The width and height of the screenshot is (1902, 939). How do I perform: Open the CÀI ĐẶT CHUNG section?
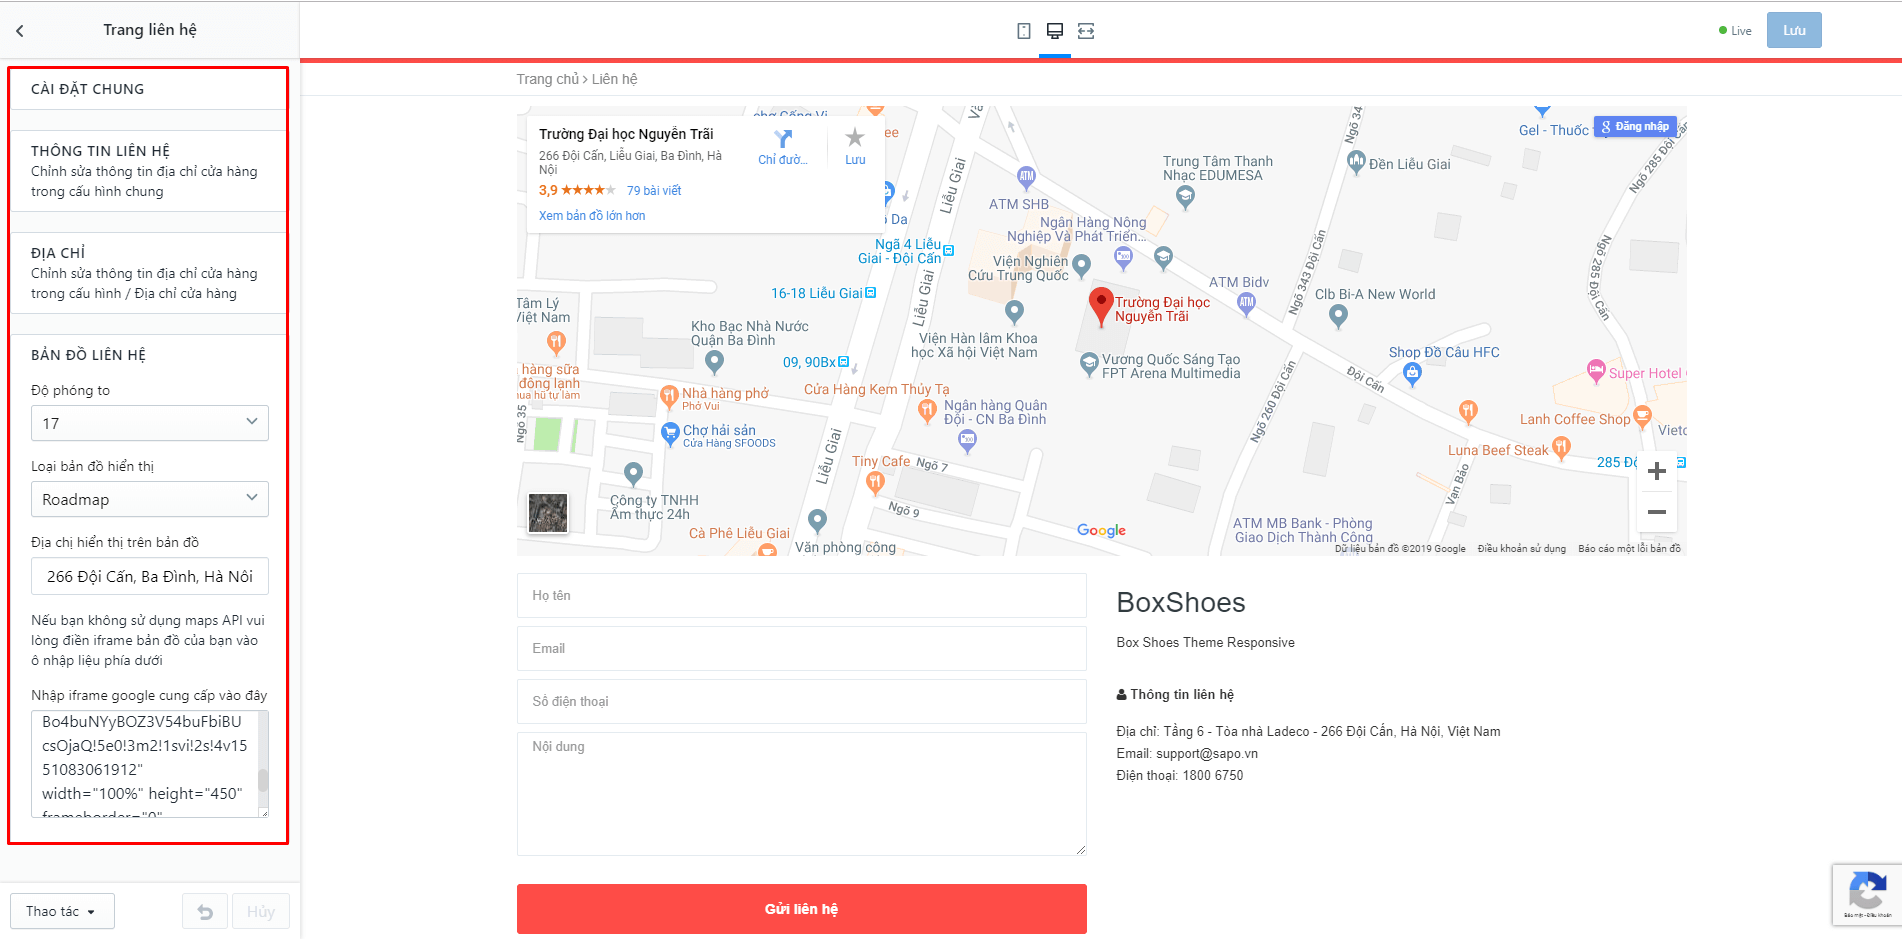[148, 89]
